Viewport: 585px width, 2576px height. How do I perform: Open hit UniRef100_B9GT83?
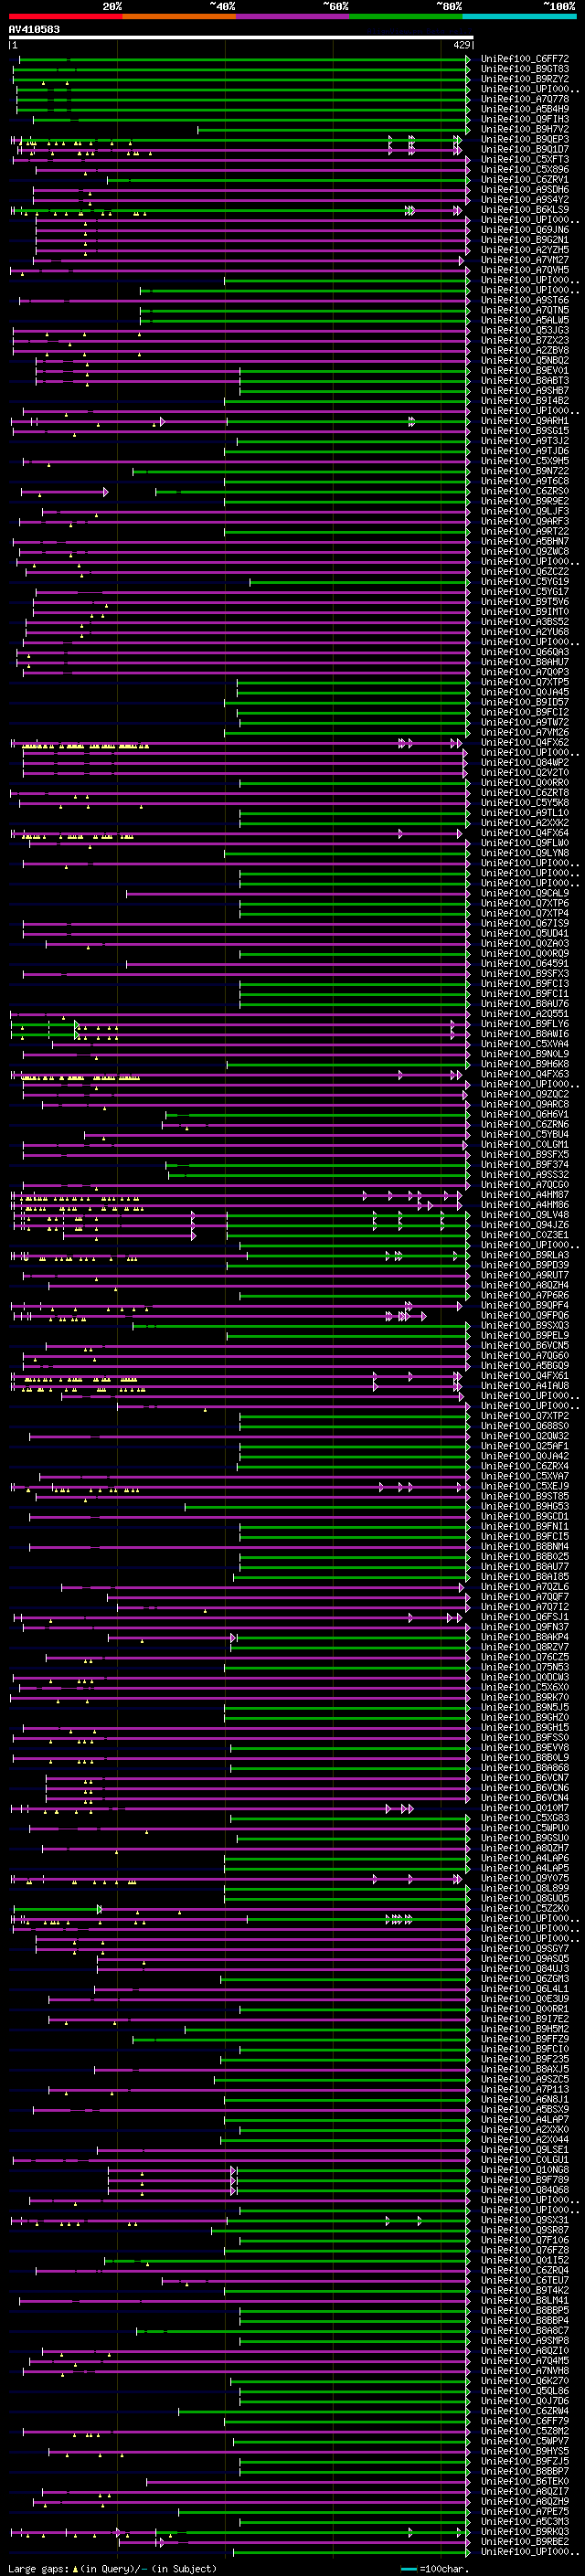point(524,69)
